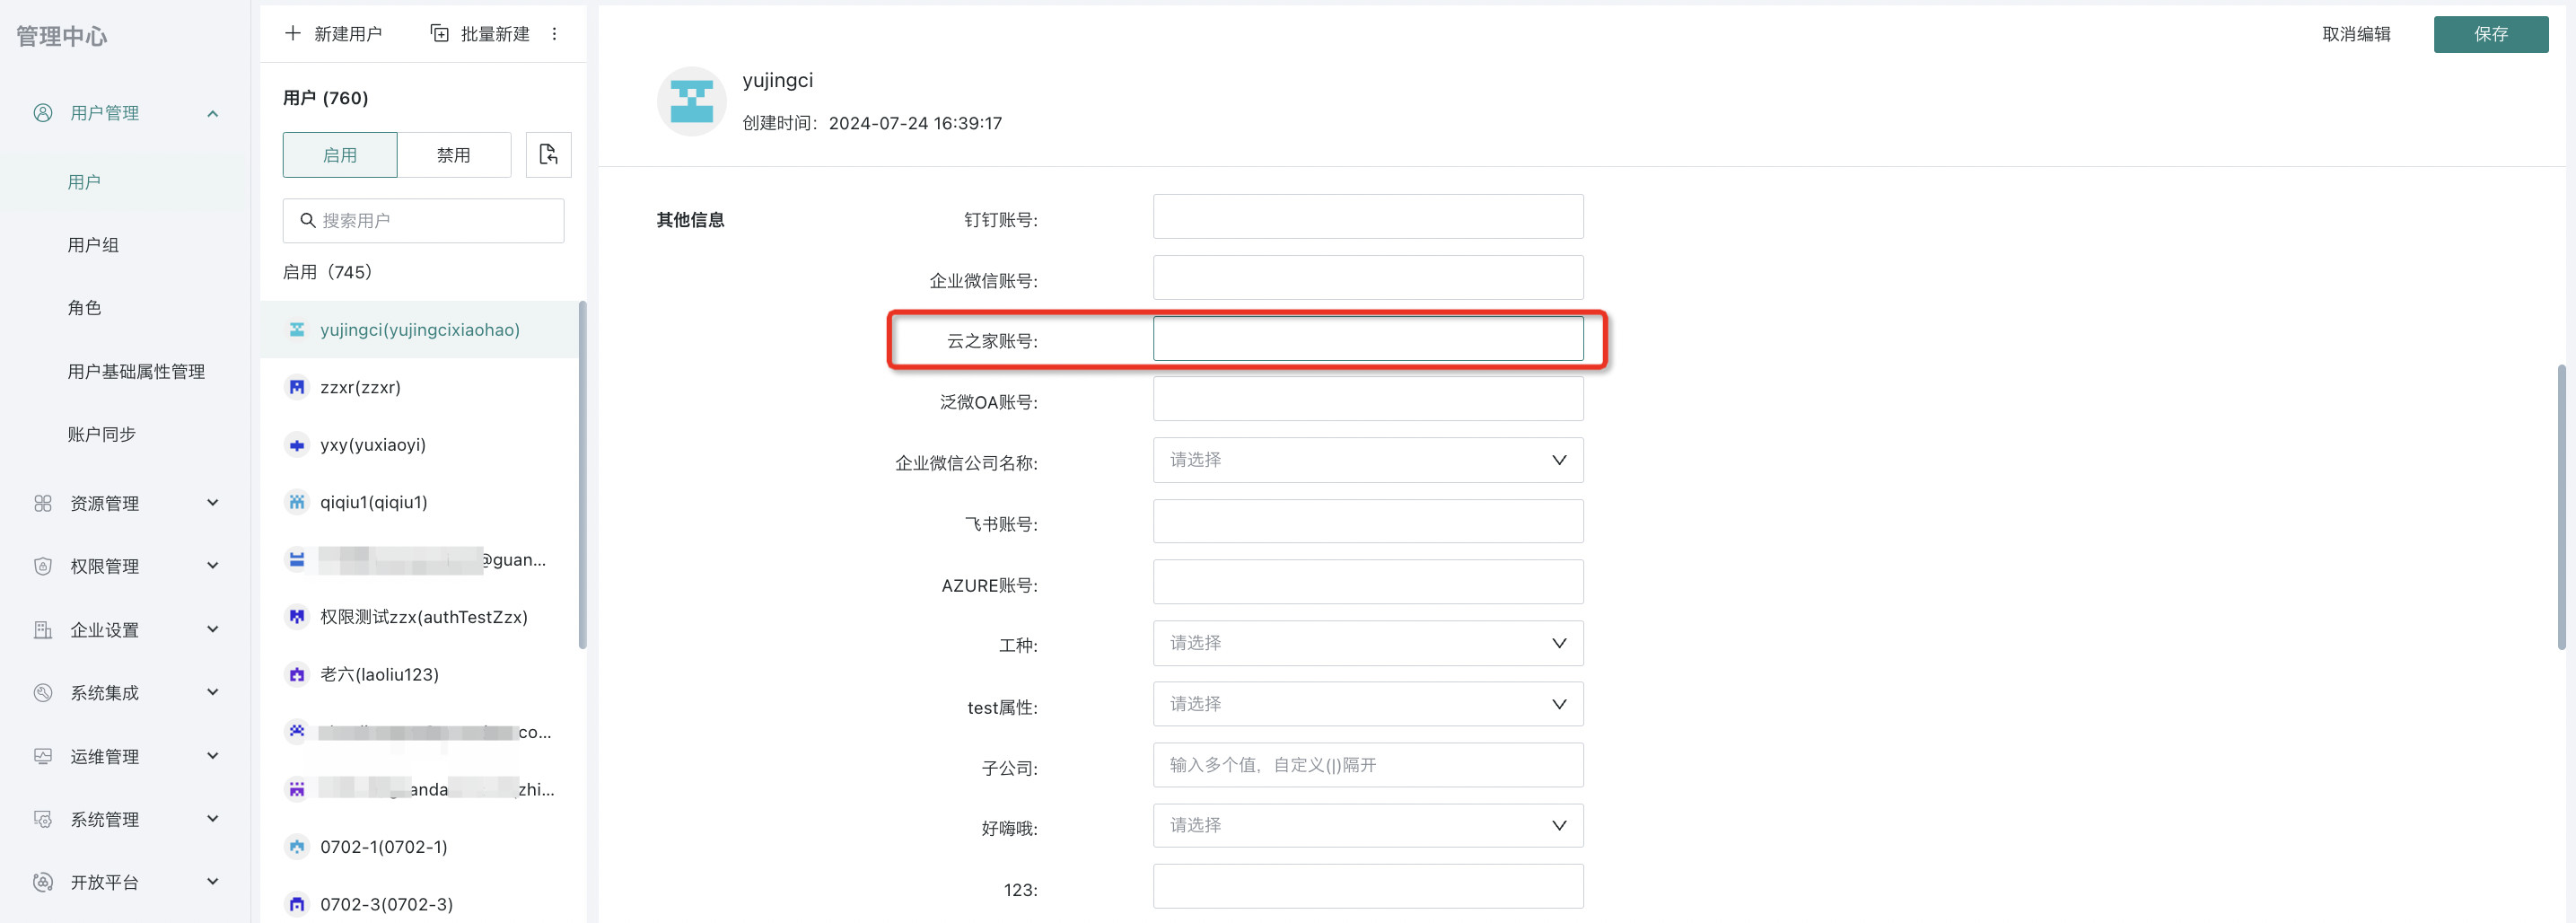Click the 批量新建 batch create icon
The image size is (2576, 923).
pos(440,34)
